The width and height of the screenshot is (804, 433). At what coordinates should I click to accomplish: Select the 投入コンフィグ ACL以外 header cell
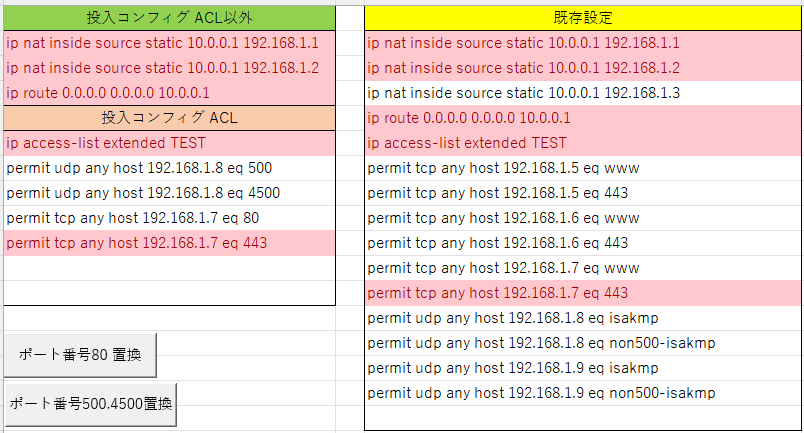click(170, 18)
